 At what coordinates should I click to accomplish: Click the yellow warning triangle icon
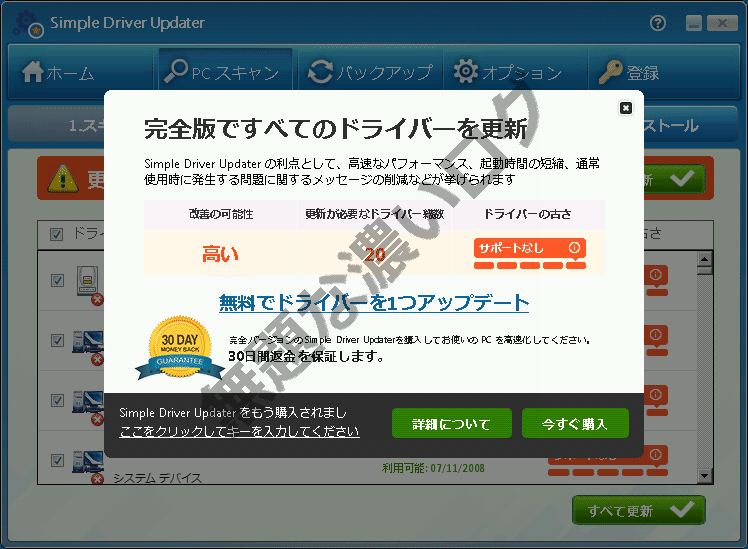[x=62, y=178]
